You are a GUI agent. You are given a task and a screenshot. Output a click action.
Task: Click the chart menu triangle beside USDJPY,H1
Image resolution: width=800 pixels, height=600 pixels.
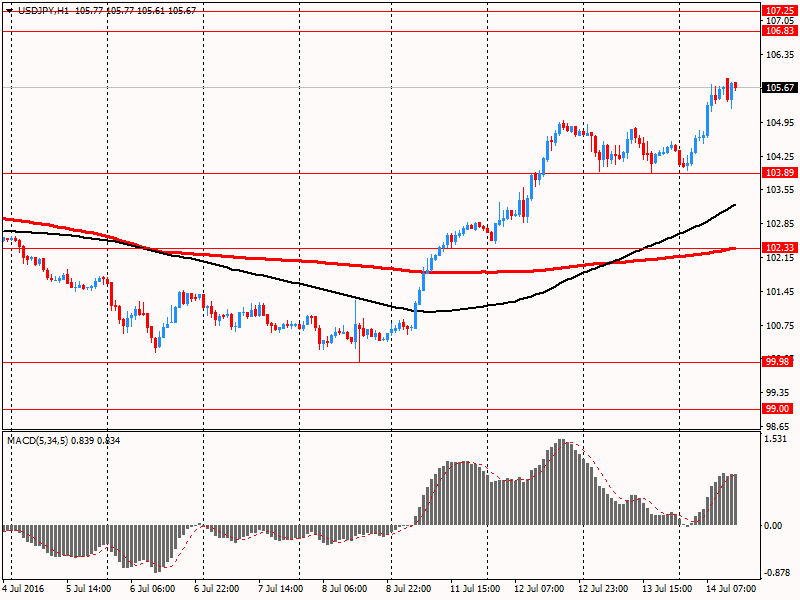tap(9, 11)
